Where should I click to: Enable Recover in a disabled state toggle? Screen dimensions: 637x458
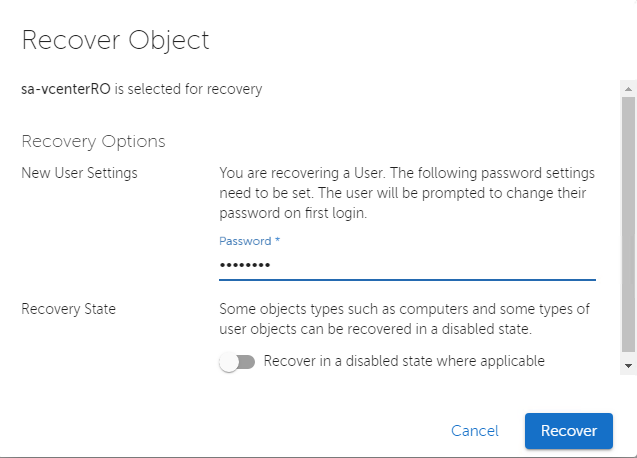237,362
